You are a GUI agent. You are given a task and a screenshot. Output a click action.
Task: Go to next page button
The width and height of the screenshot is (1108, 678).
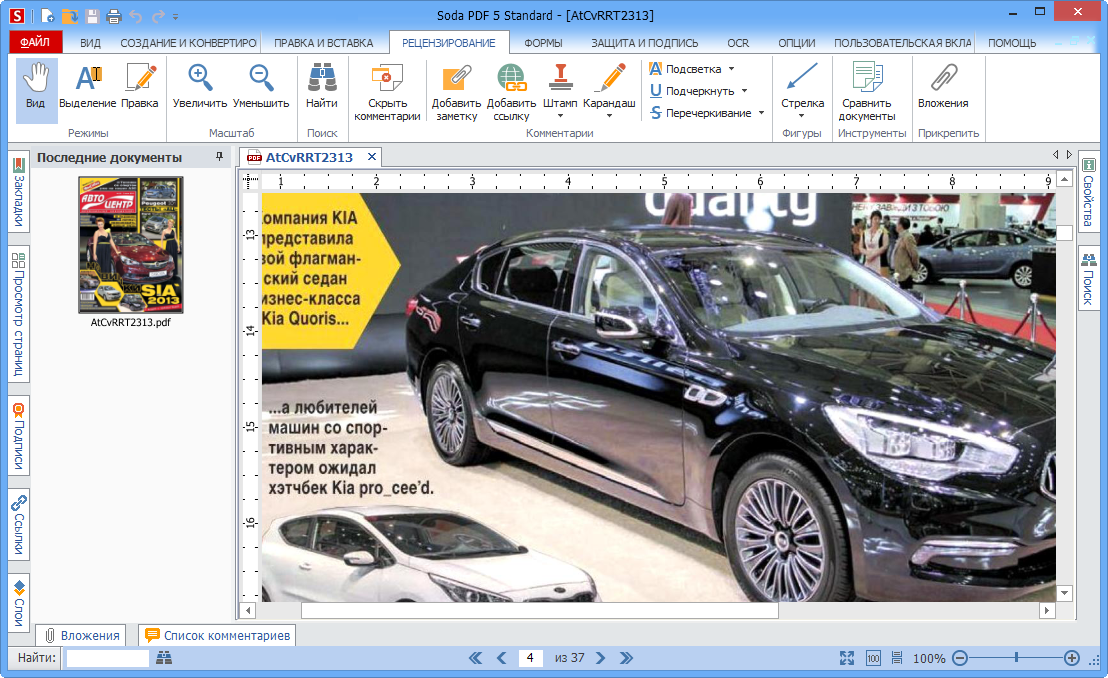[601, 658]
